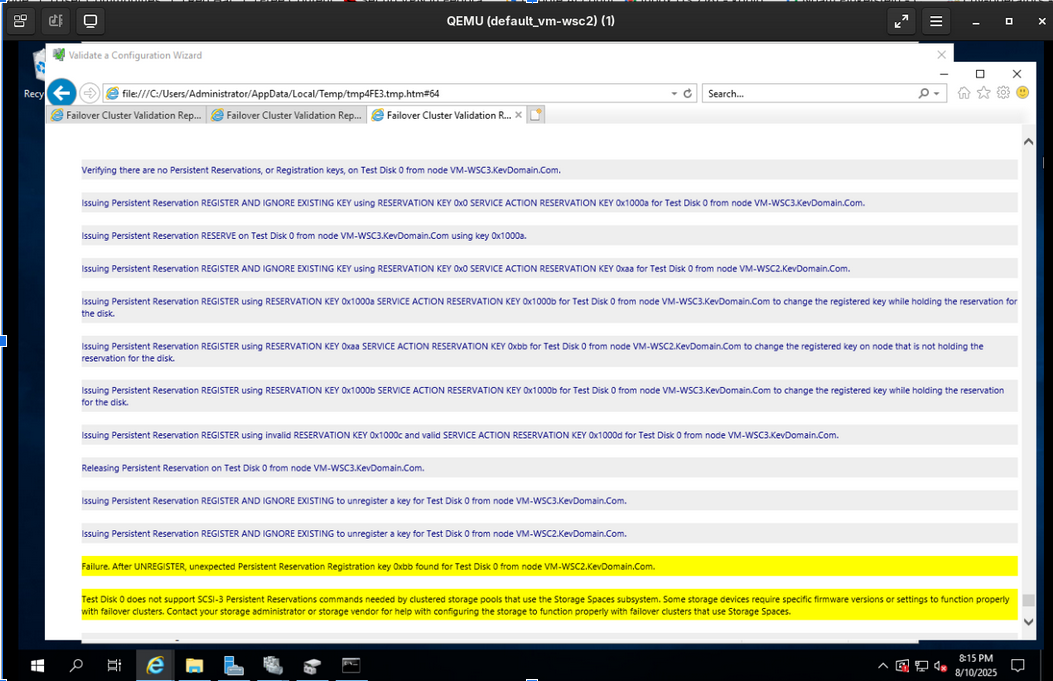1053x681 pixels.
Task: Click the QEMU monitor display icon
Action: coord(90,21)
